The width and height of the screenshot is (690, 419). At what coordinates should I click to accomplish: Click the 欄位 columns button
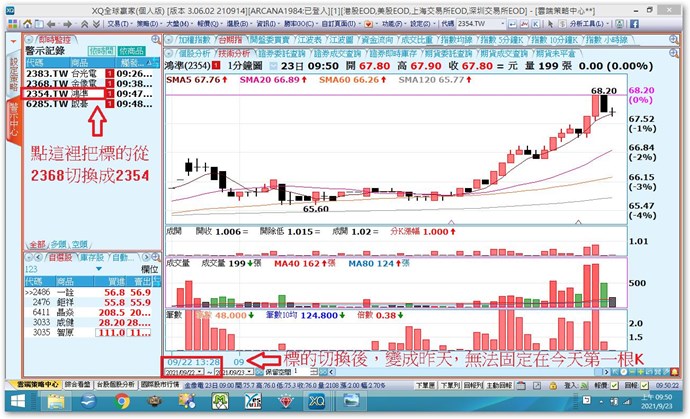click(149, 269)
